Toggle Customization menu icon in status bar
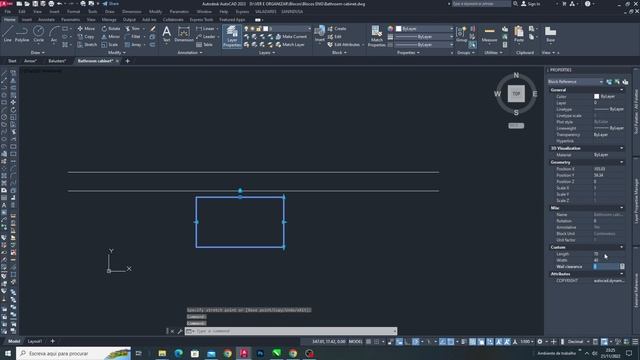 (635, 342)
